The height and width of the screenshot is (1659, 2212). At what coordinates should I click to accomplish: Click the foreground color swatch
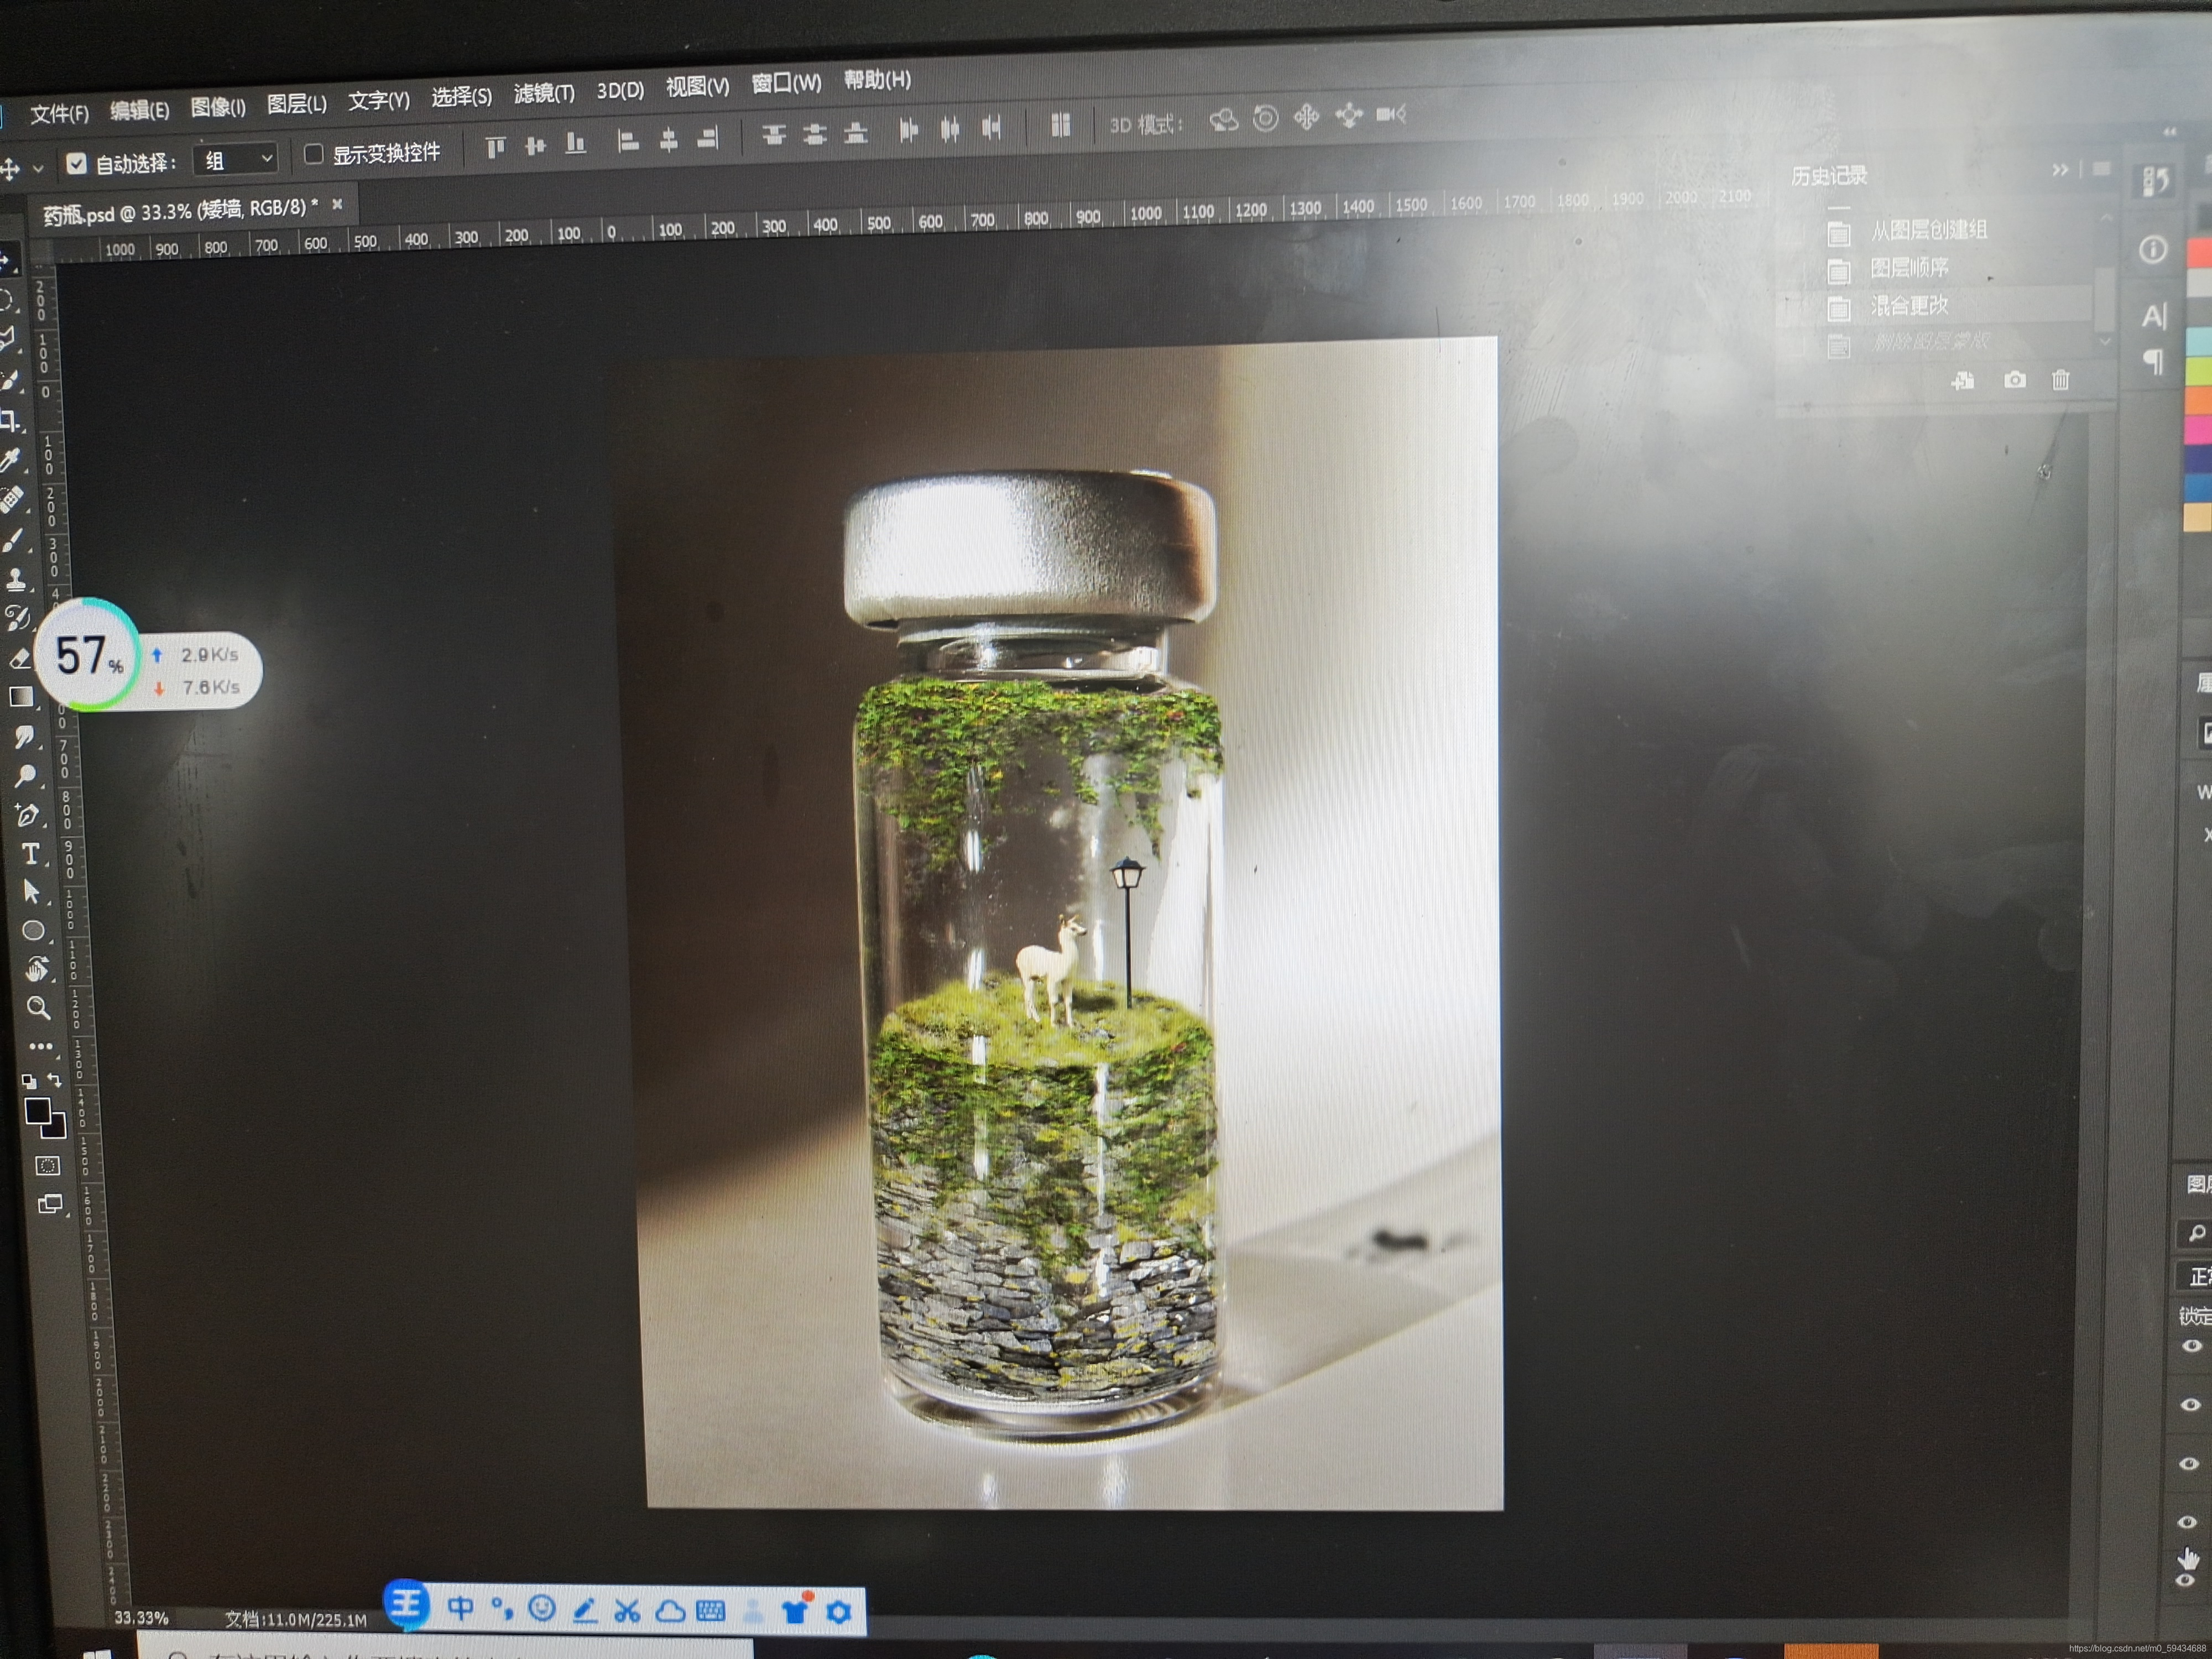click(38, 1111)
